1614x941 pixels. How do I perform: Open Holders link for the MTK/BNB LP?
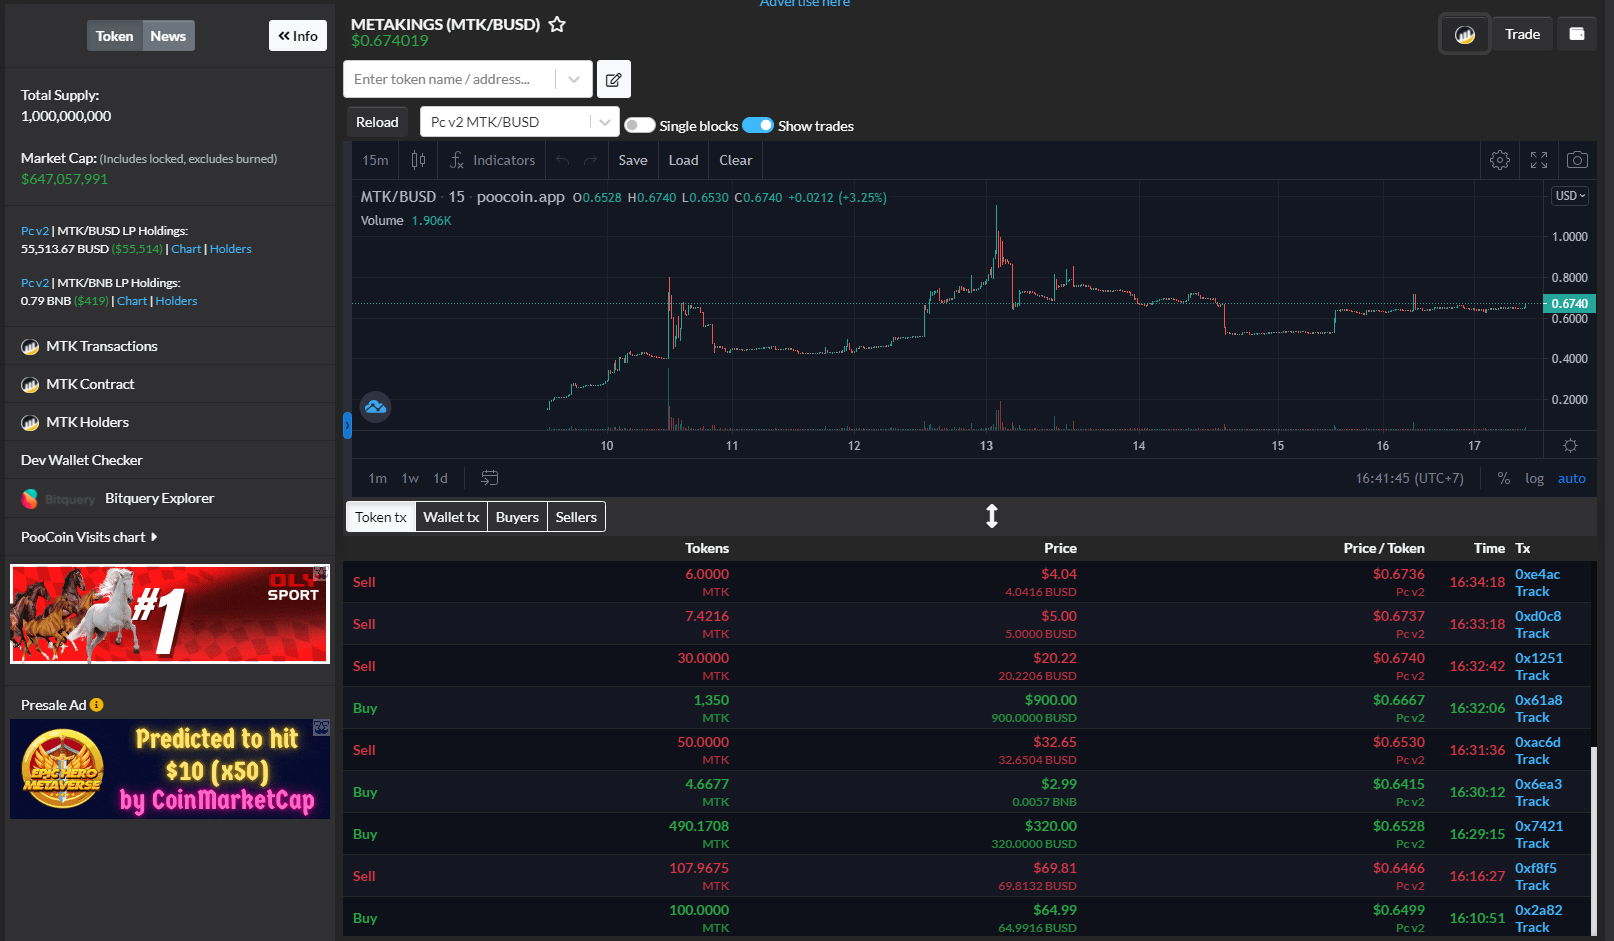177,301
